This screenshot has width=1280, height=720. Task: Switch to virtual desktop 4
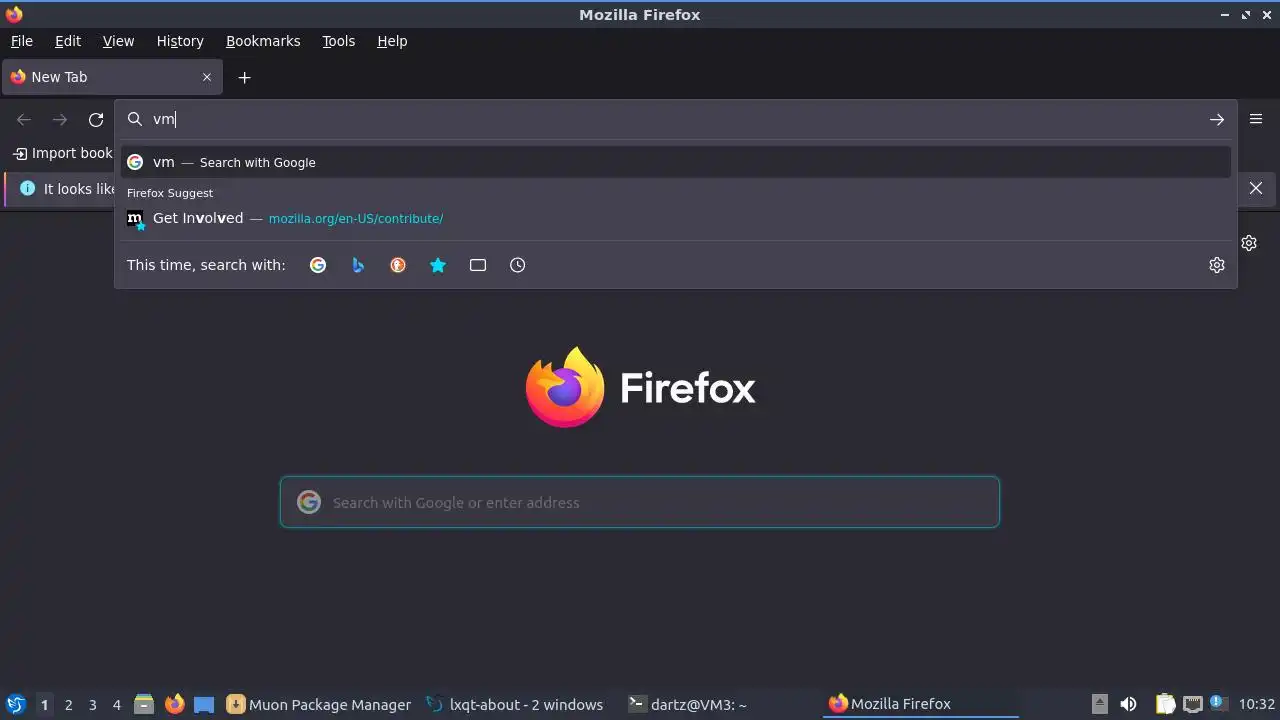(116, 705)
